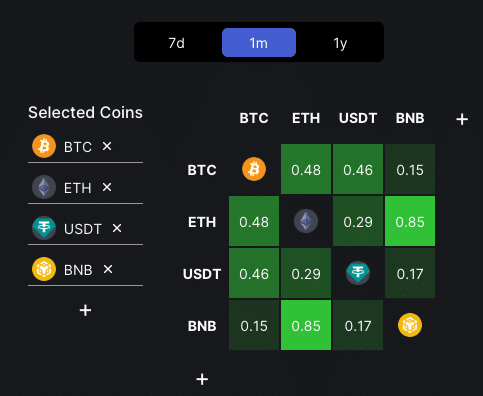The image size is (483, 396).
Task: Click the USDT row label in matrix
Action: (202, 274)
